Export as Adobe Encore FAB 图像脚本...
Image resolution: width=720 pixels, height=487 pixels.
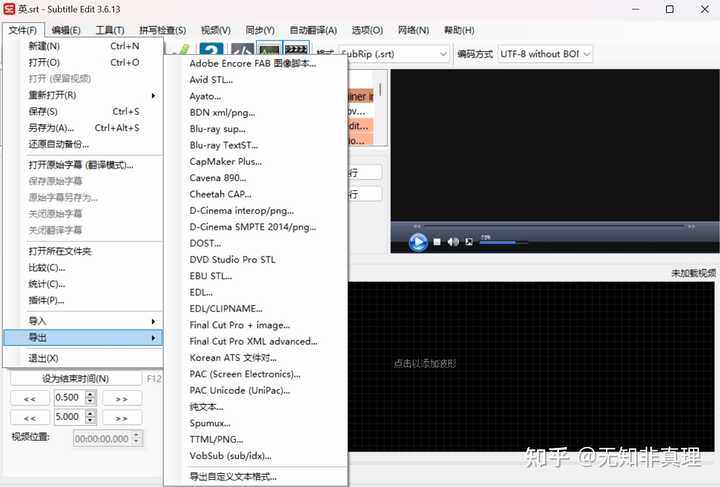pos(256,63)
